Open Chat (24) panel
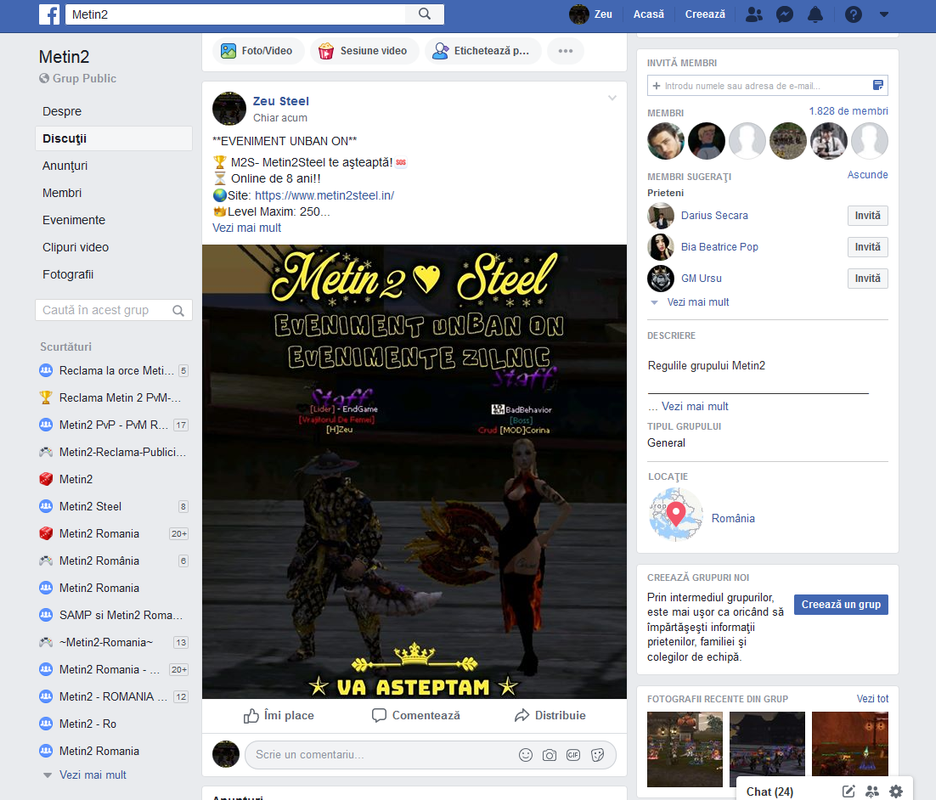 (x=769, y=791)
